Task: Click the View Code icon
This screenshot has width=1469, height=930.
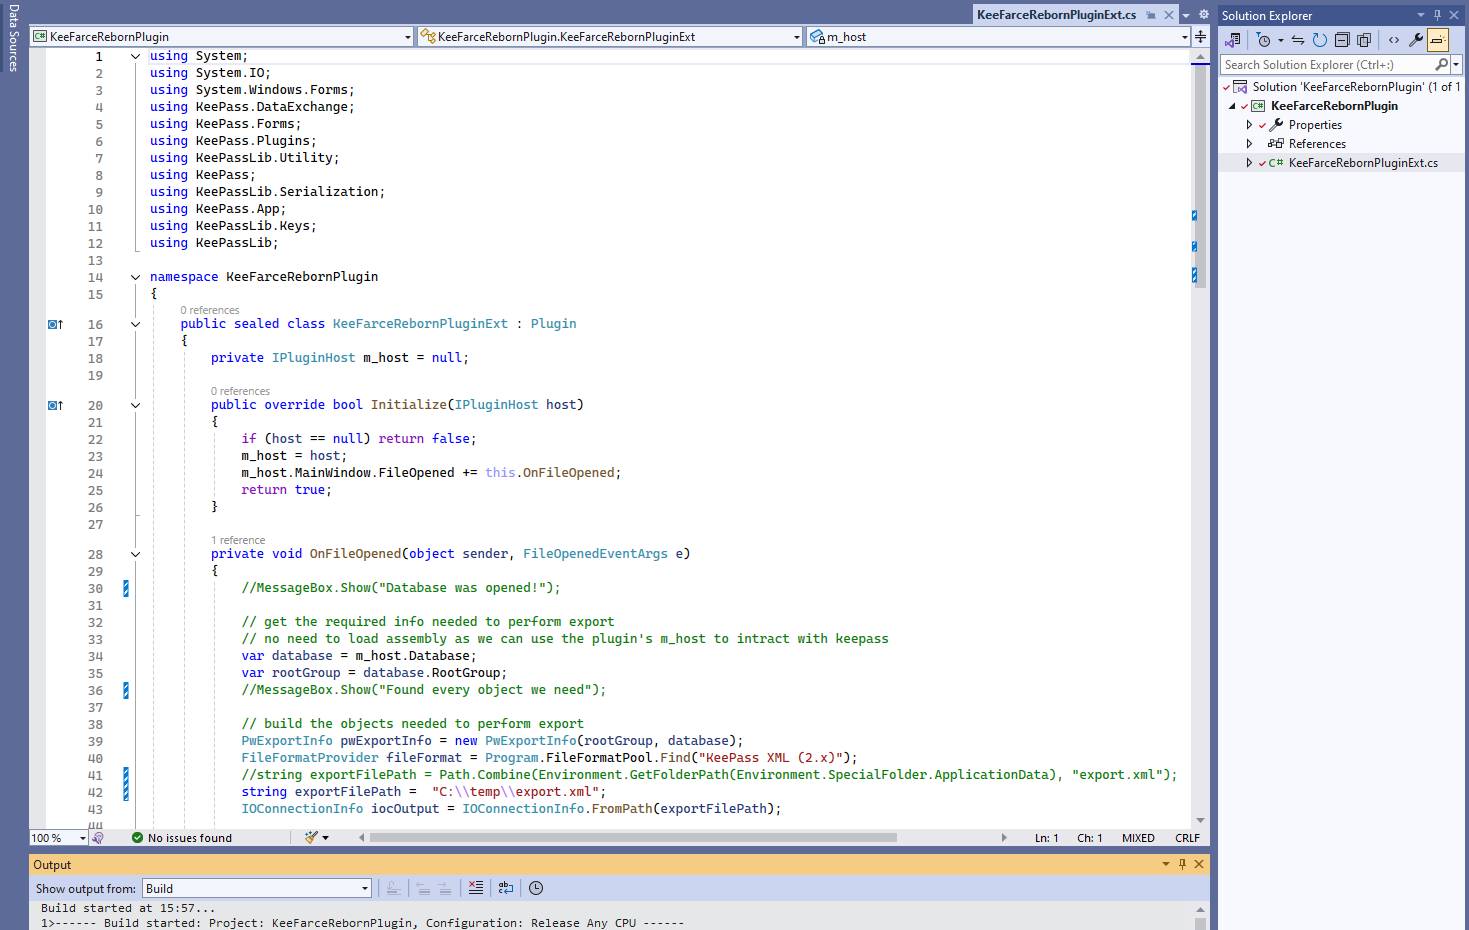Action: coord(1394,40)
